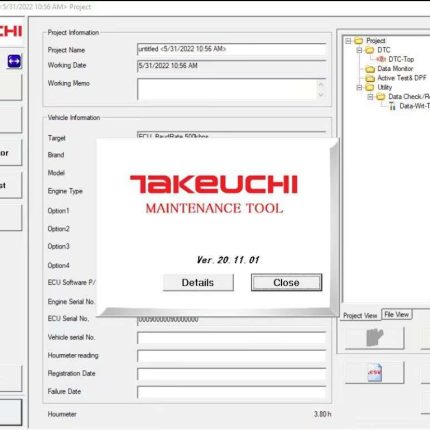
Task: Switch to the File View tab
Action: (396, 314)
